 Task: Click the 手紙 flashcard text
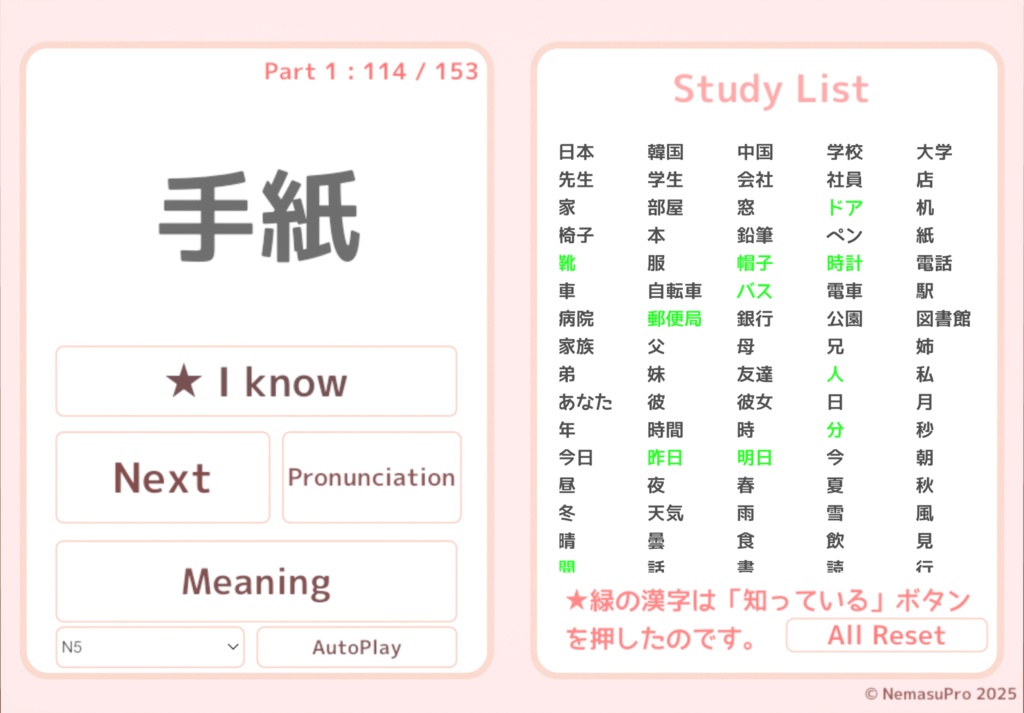(256, 213)
